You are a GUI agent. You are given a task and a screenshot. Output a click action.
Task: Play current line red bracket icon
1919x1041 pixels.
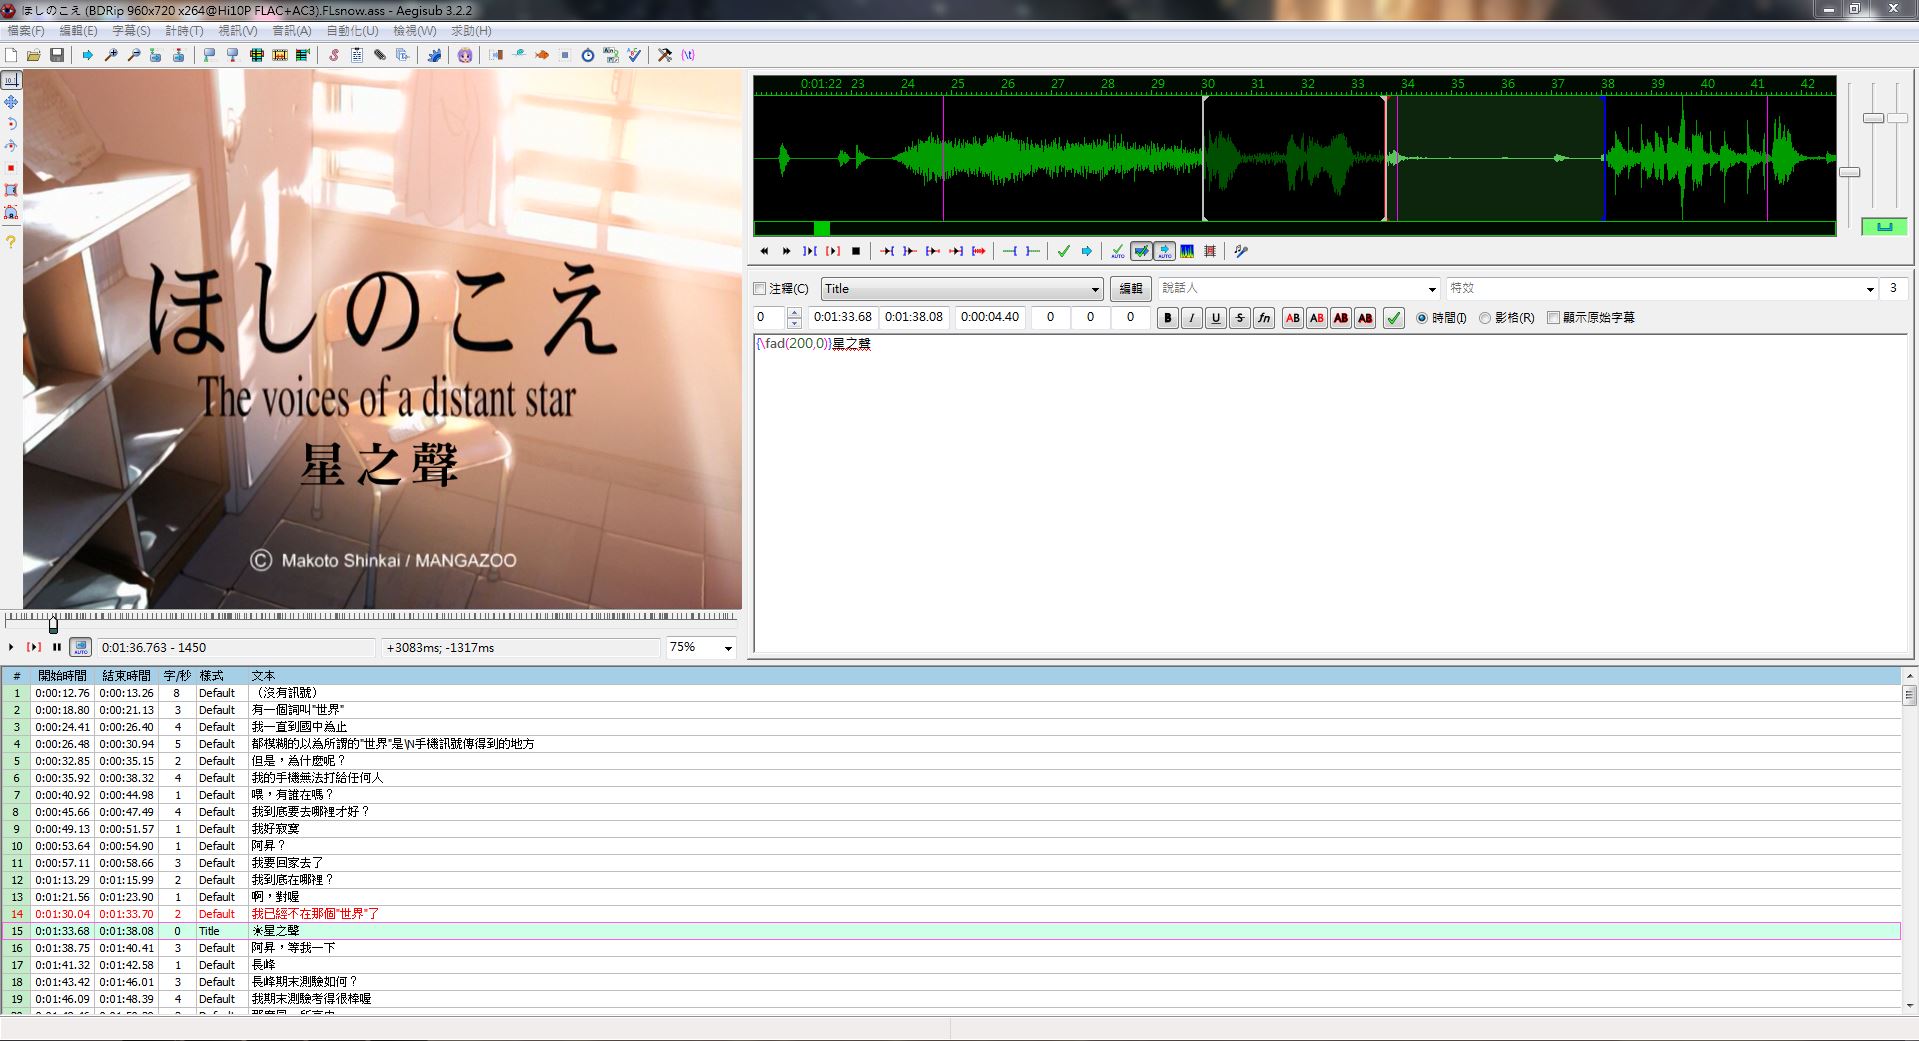pyautogui.click(x=833, y=251)
